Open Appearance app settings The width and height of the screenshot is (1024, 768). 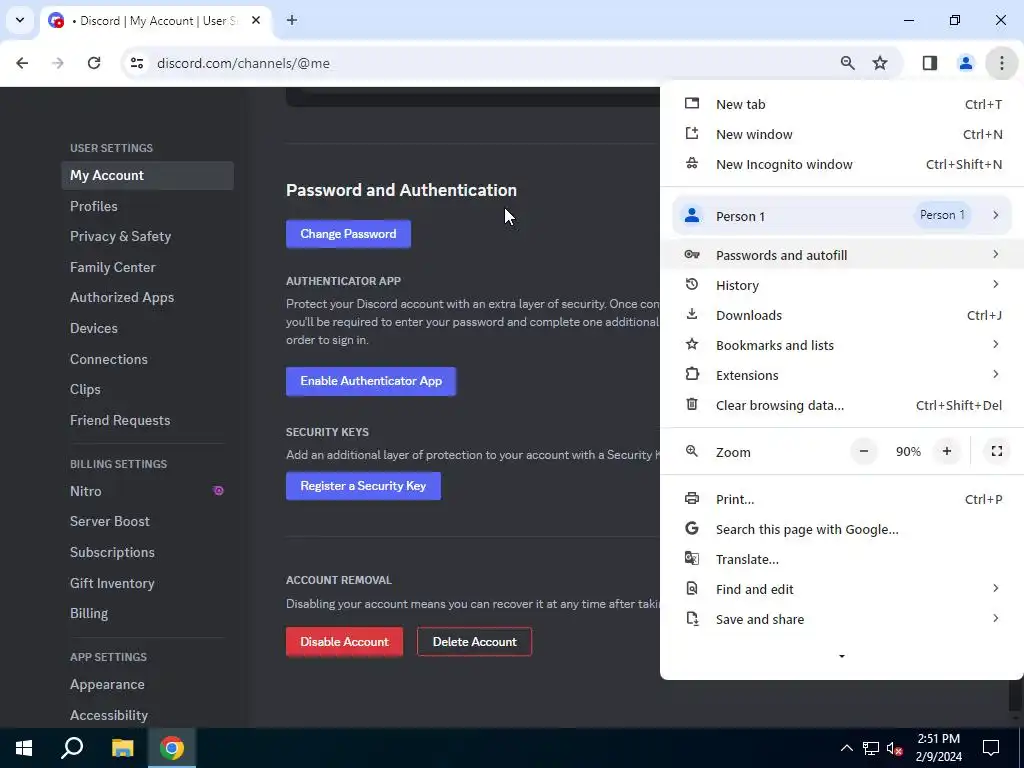pos(148,684)
